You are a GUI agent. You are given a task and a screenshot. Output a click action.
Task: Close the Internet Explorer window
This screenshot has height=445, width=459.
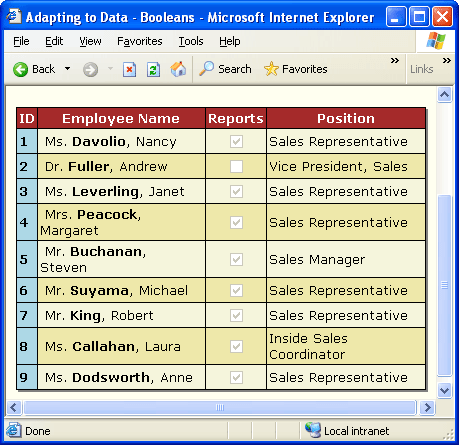coord(442,16)
